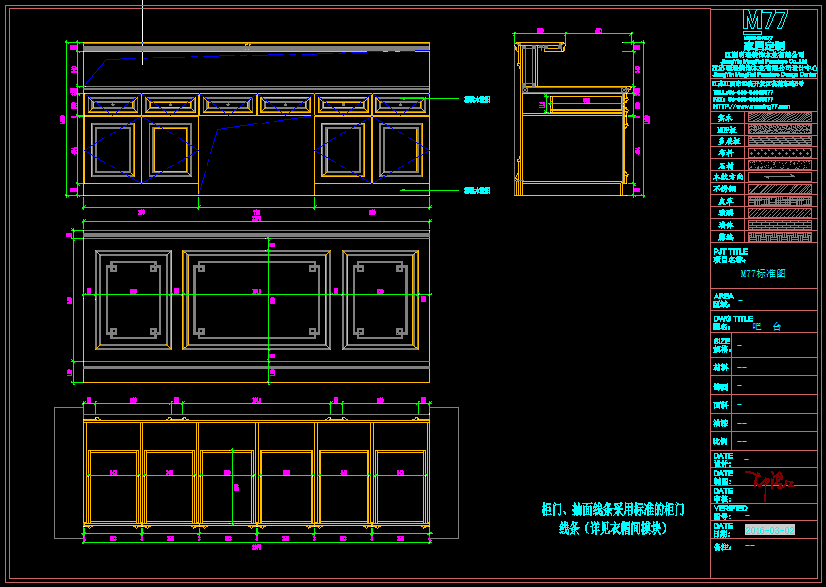Click the M77 logo in title block
This screenshot has width=826, height=587.
click(764, 21)
